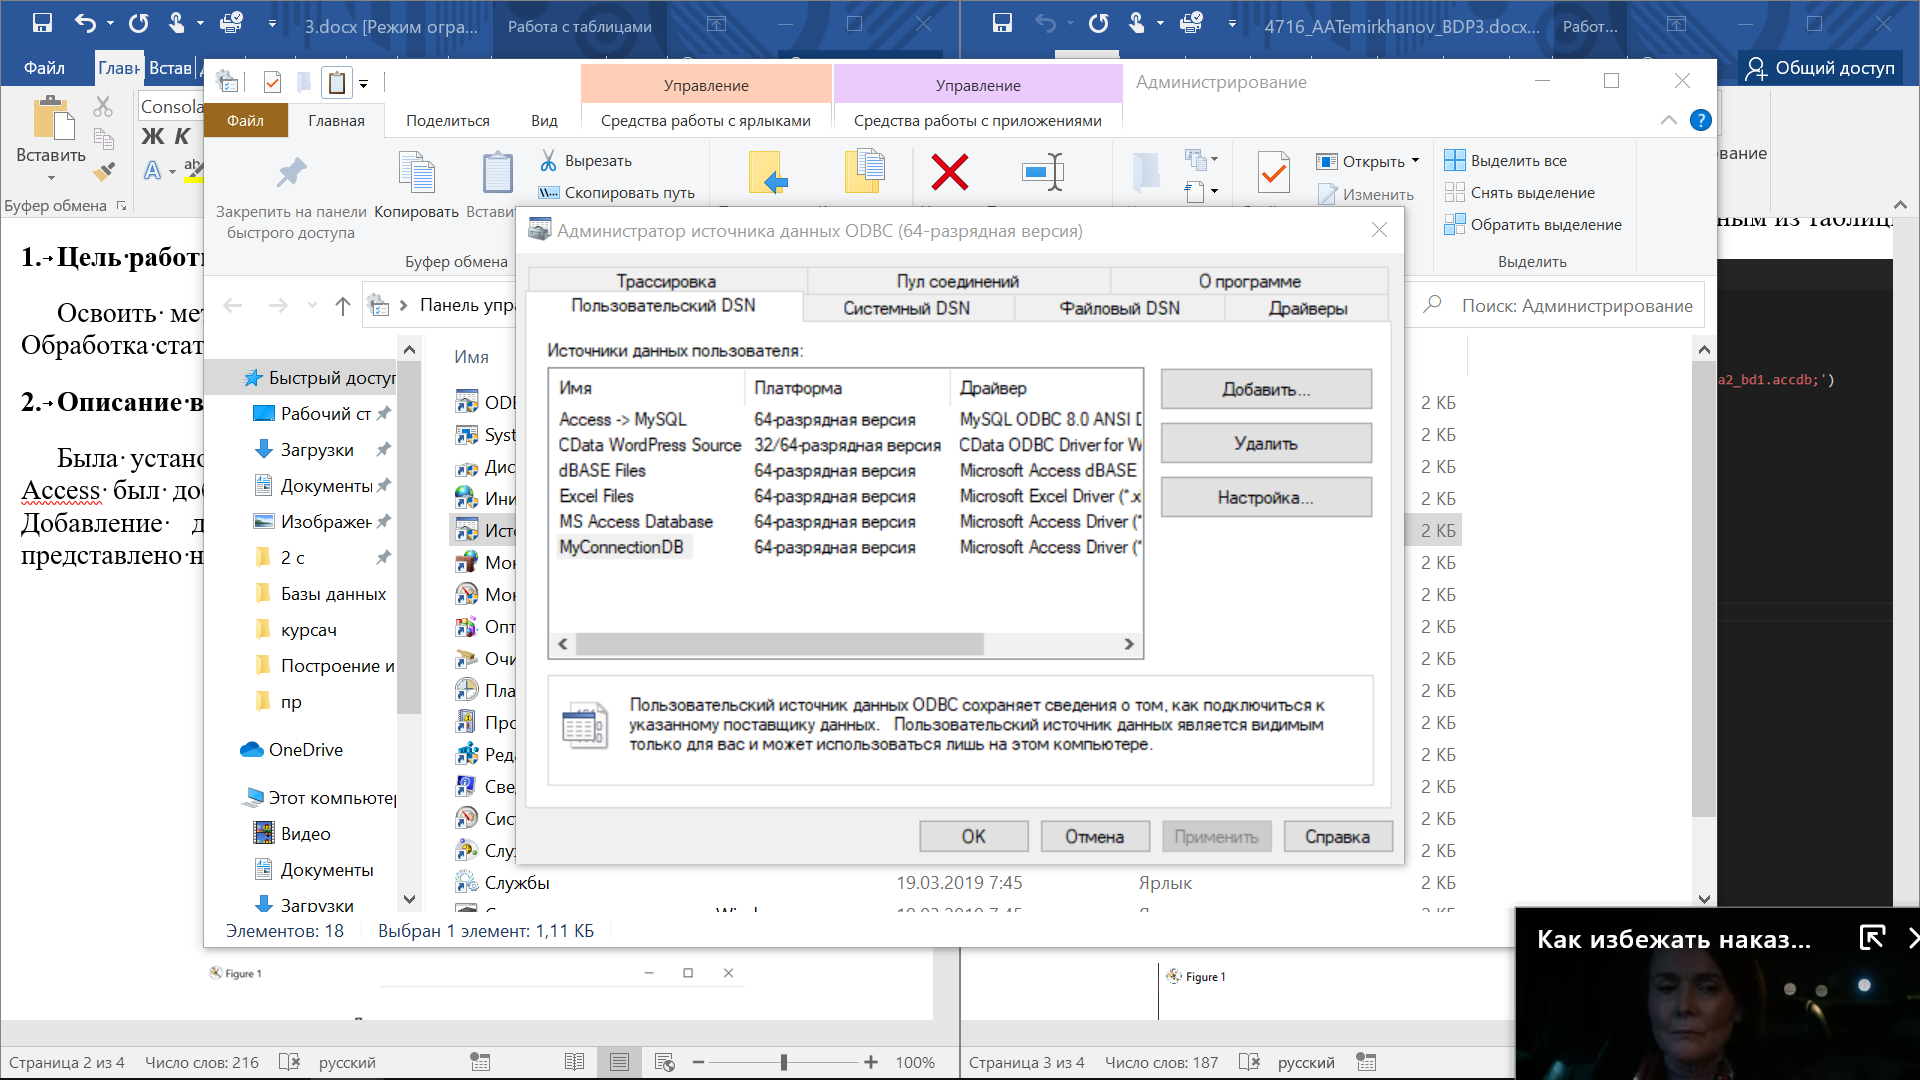Open Средства работы с ярлыками tab

[x=705, y=121]
